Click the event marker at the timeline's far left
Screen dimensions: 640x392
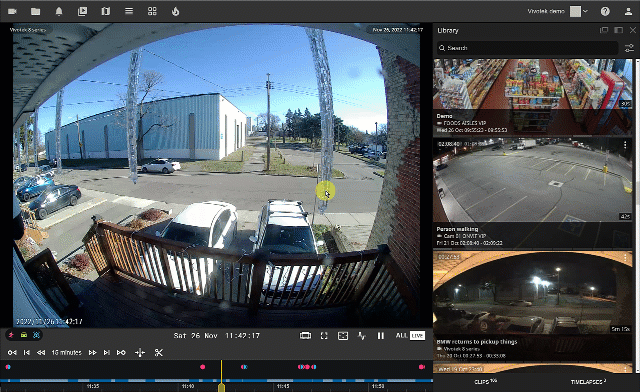coord(8,367)
